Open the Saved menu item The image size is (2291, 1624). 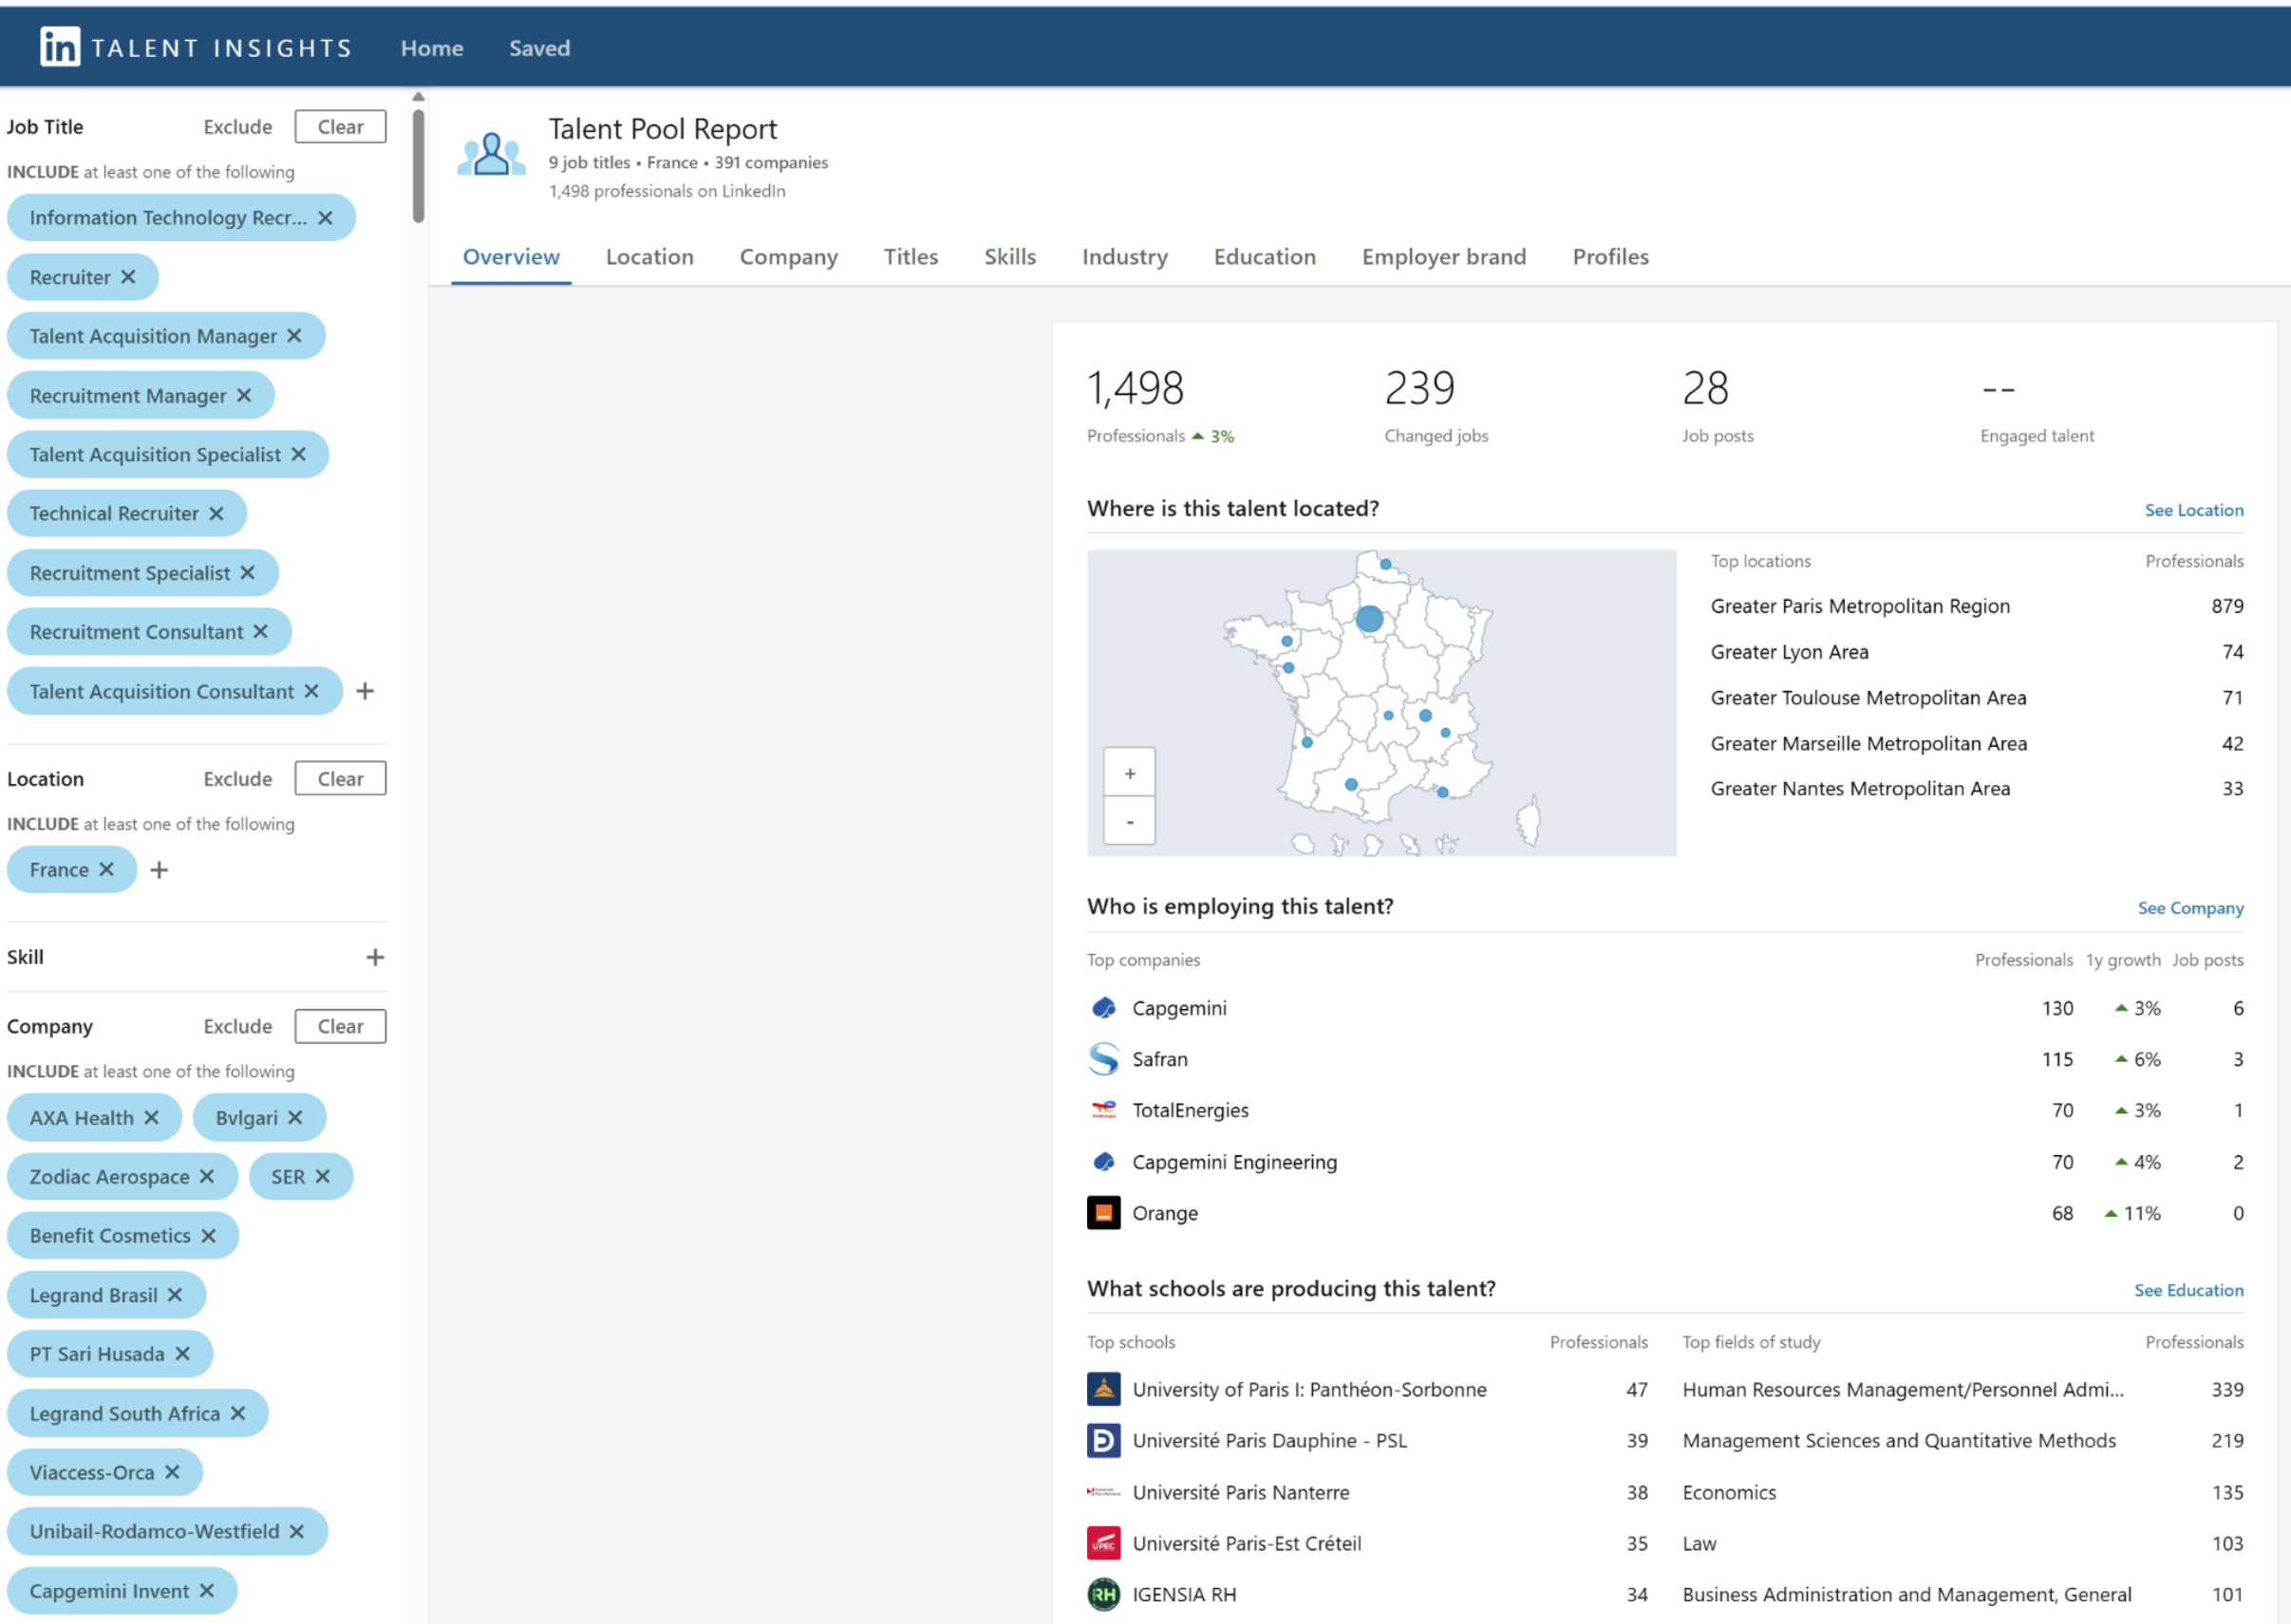coord(539,48)
